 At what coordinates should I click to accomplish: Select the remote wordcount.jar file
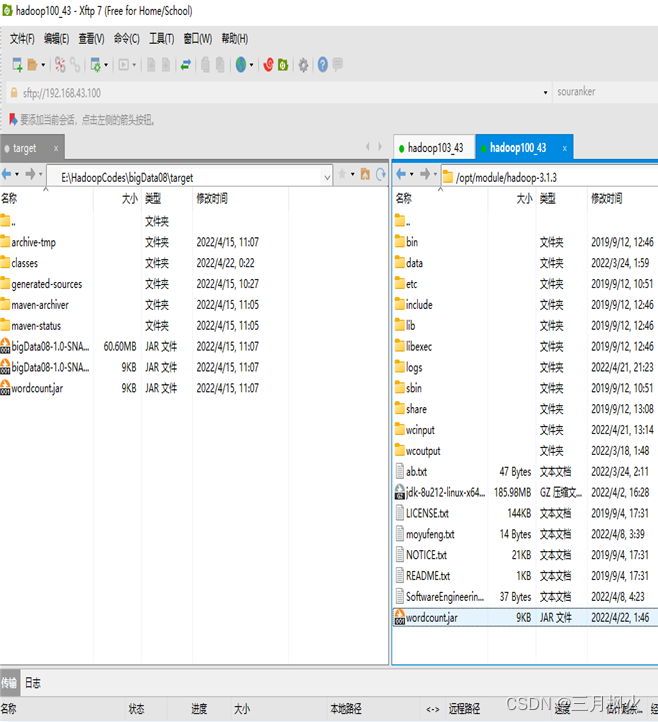click(525, 617)
